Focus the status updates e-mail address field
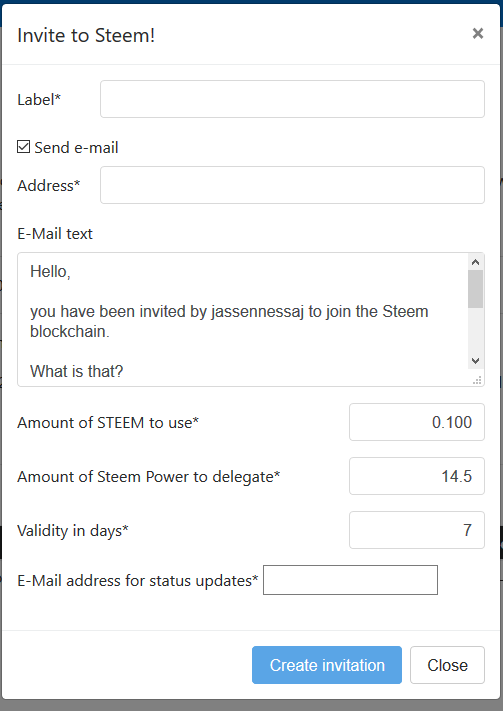 pos(350,580)
